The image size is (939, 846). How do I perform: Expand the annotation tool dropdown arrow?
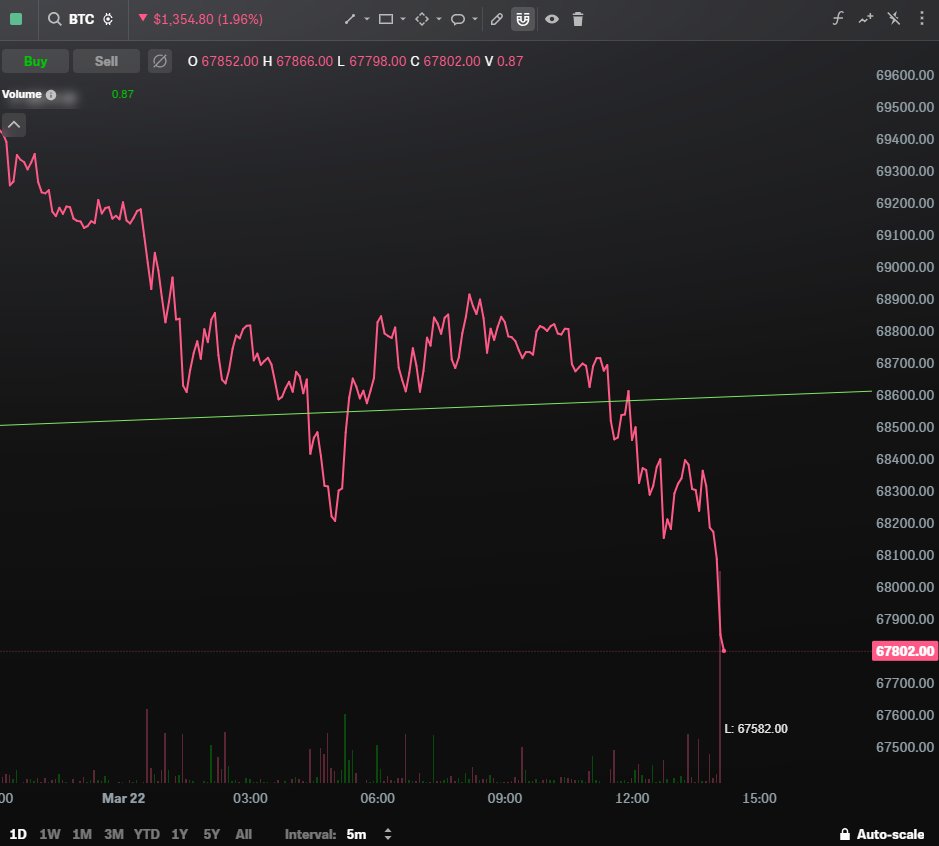coord(475,19)
